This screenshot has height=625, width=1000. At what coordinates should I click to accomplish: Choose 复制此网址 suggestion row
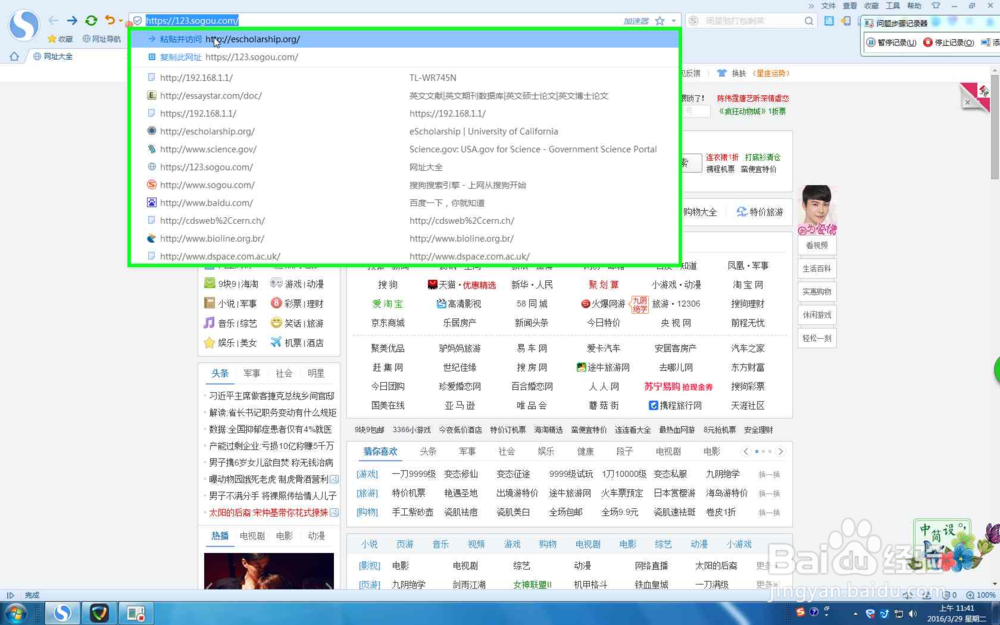(x=405, y=57)
